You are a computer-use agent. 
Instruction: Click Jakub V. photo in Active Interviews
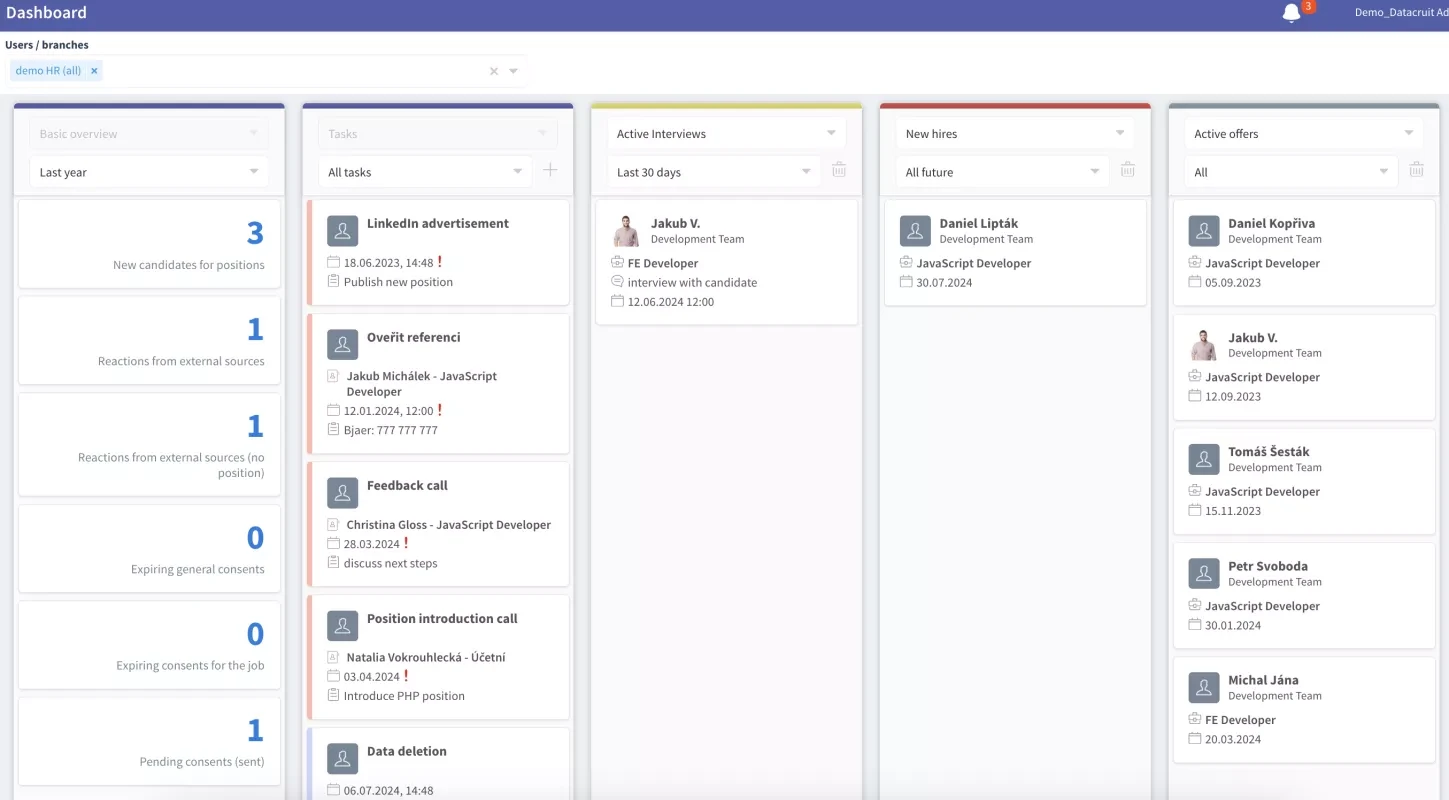point(626,231)
